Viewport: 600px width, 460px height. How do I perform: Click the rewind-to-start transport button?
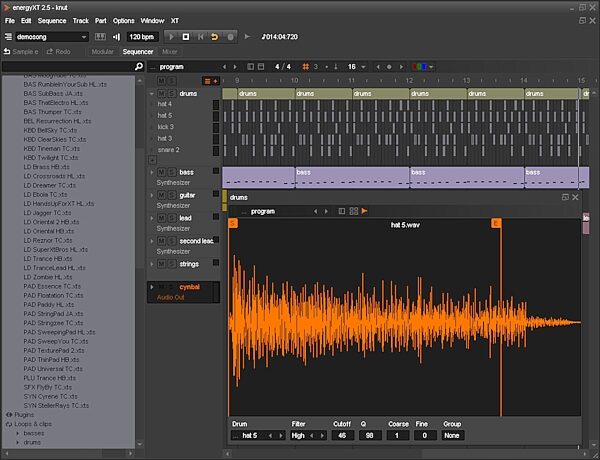coord(200,37)
